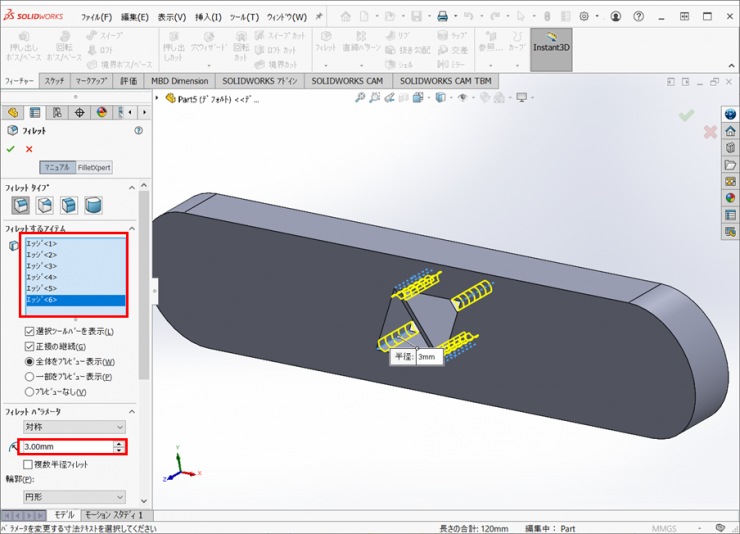Image resolution: width=740 pixels, height=534 pixels.
Task: Switch to the SOLIDWORKS CAM tab
Action: tap(347, 81)
